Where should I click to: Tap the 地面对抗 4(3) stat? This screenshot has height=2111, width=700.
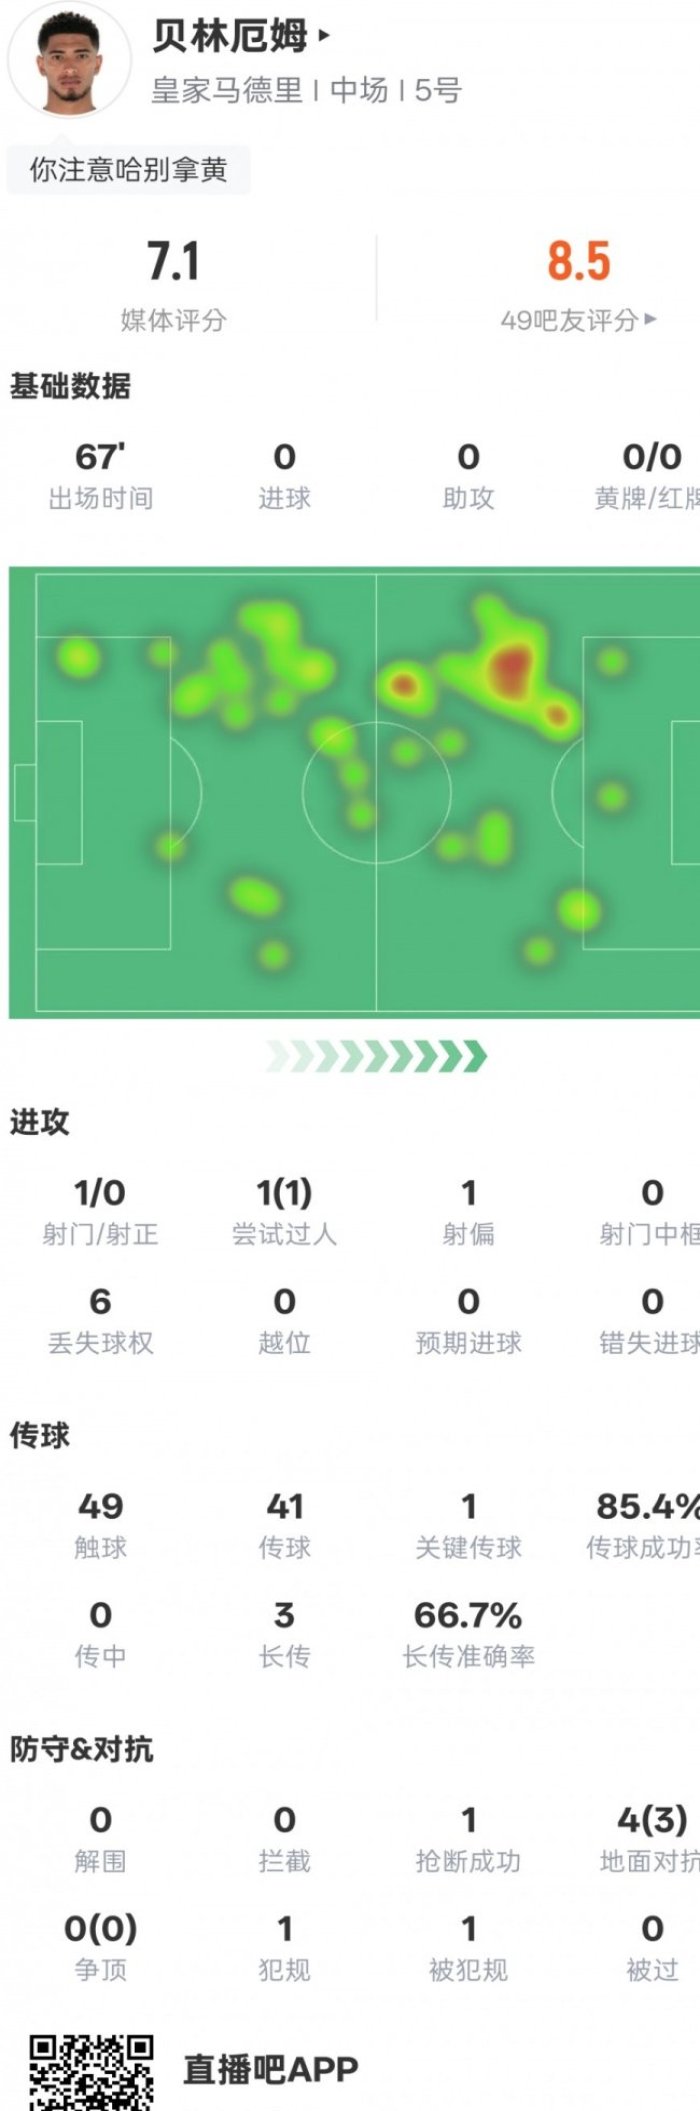(650, 1838)
